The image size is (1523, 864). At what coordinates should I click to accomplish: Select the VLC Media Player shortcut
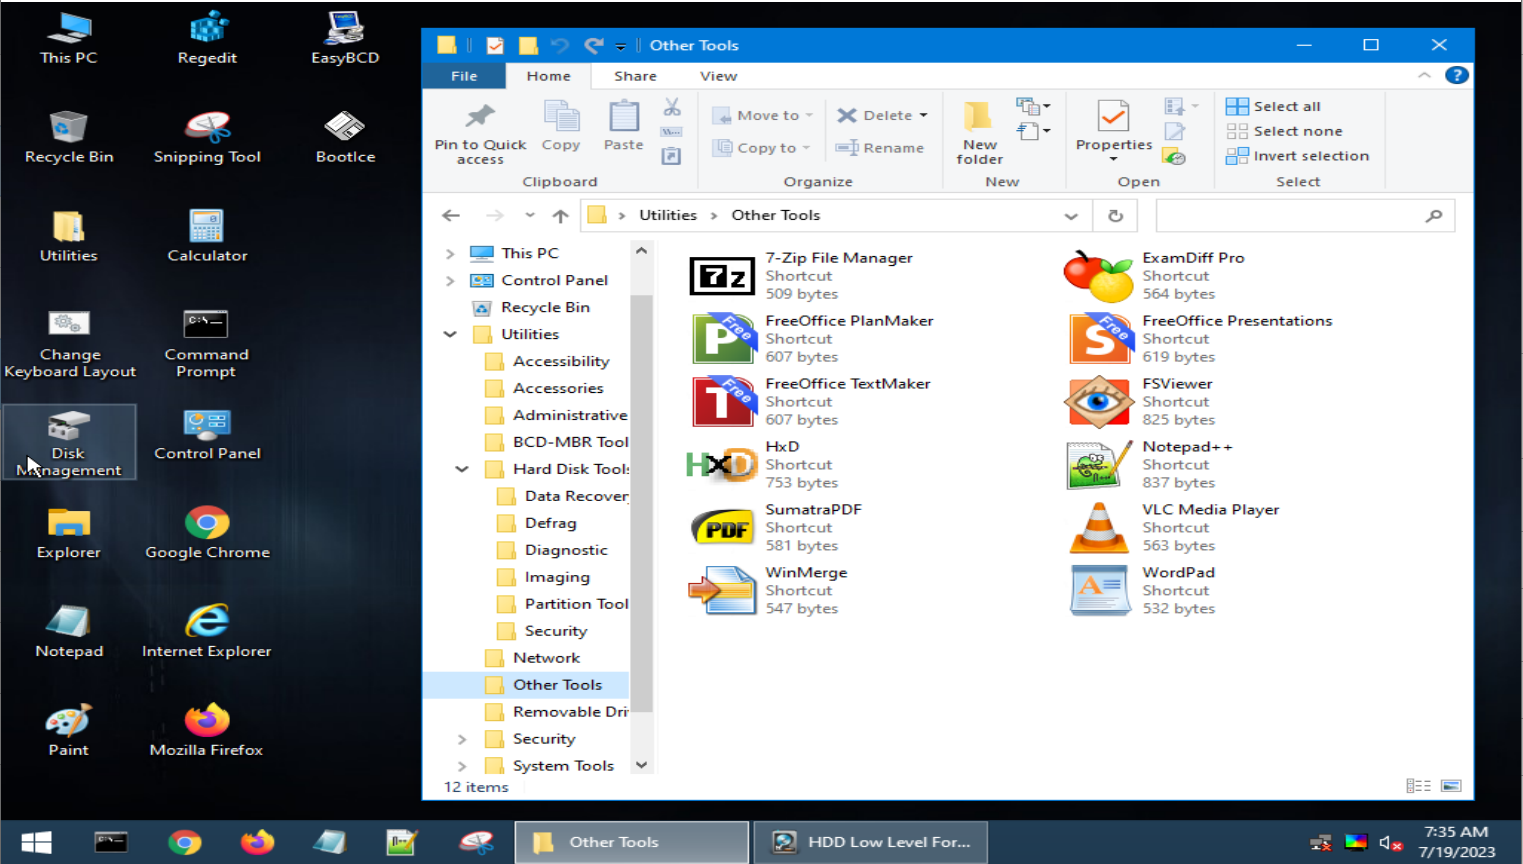(1172, 527)
